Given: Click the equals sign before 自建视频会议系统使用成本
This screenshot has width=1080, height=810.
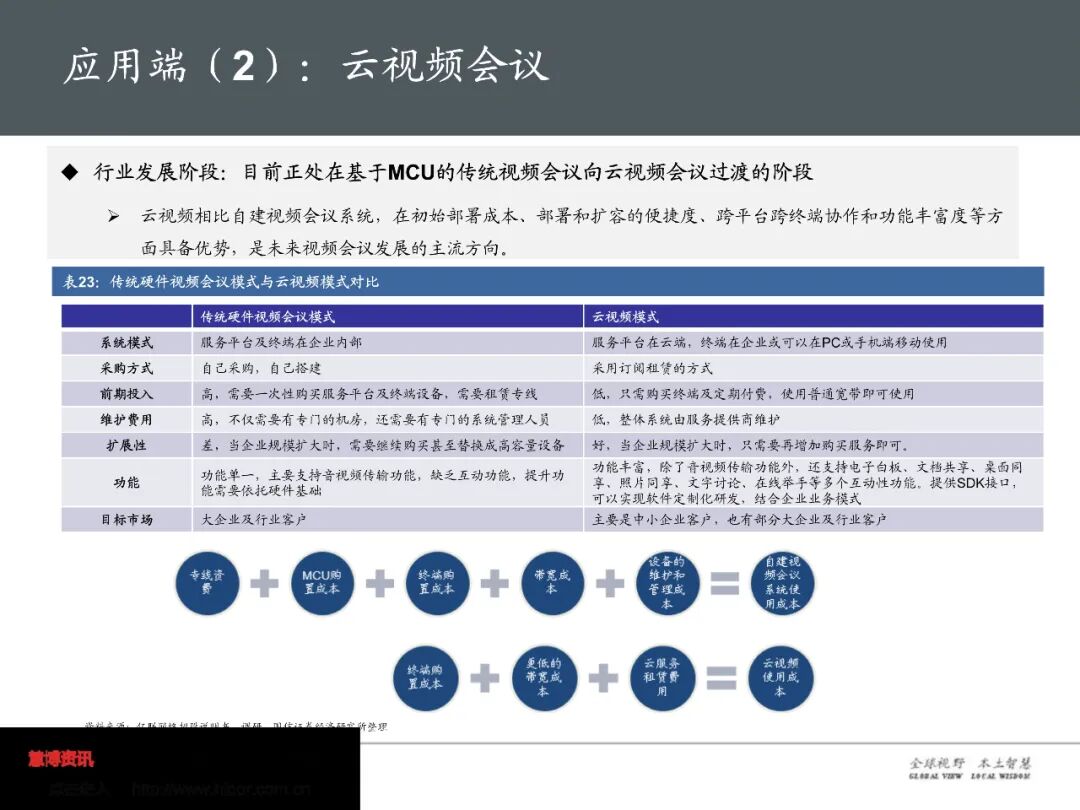Looking at the screenshot, I should point(725,584).
